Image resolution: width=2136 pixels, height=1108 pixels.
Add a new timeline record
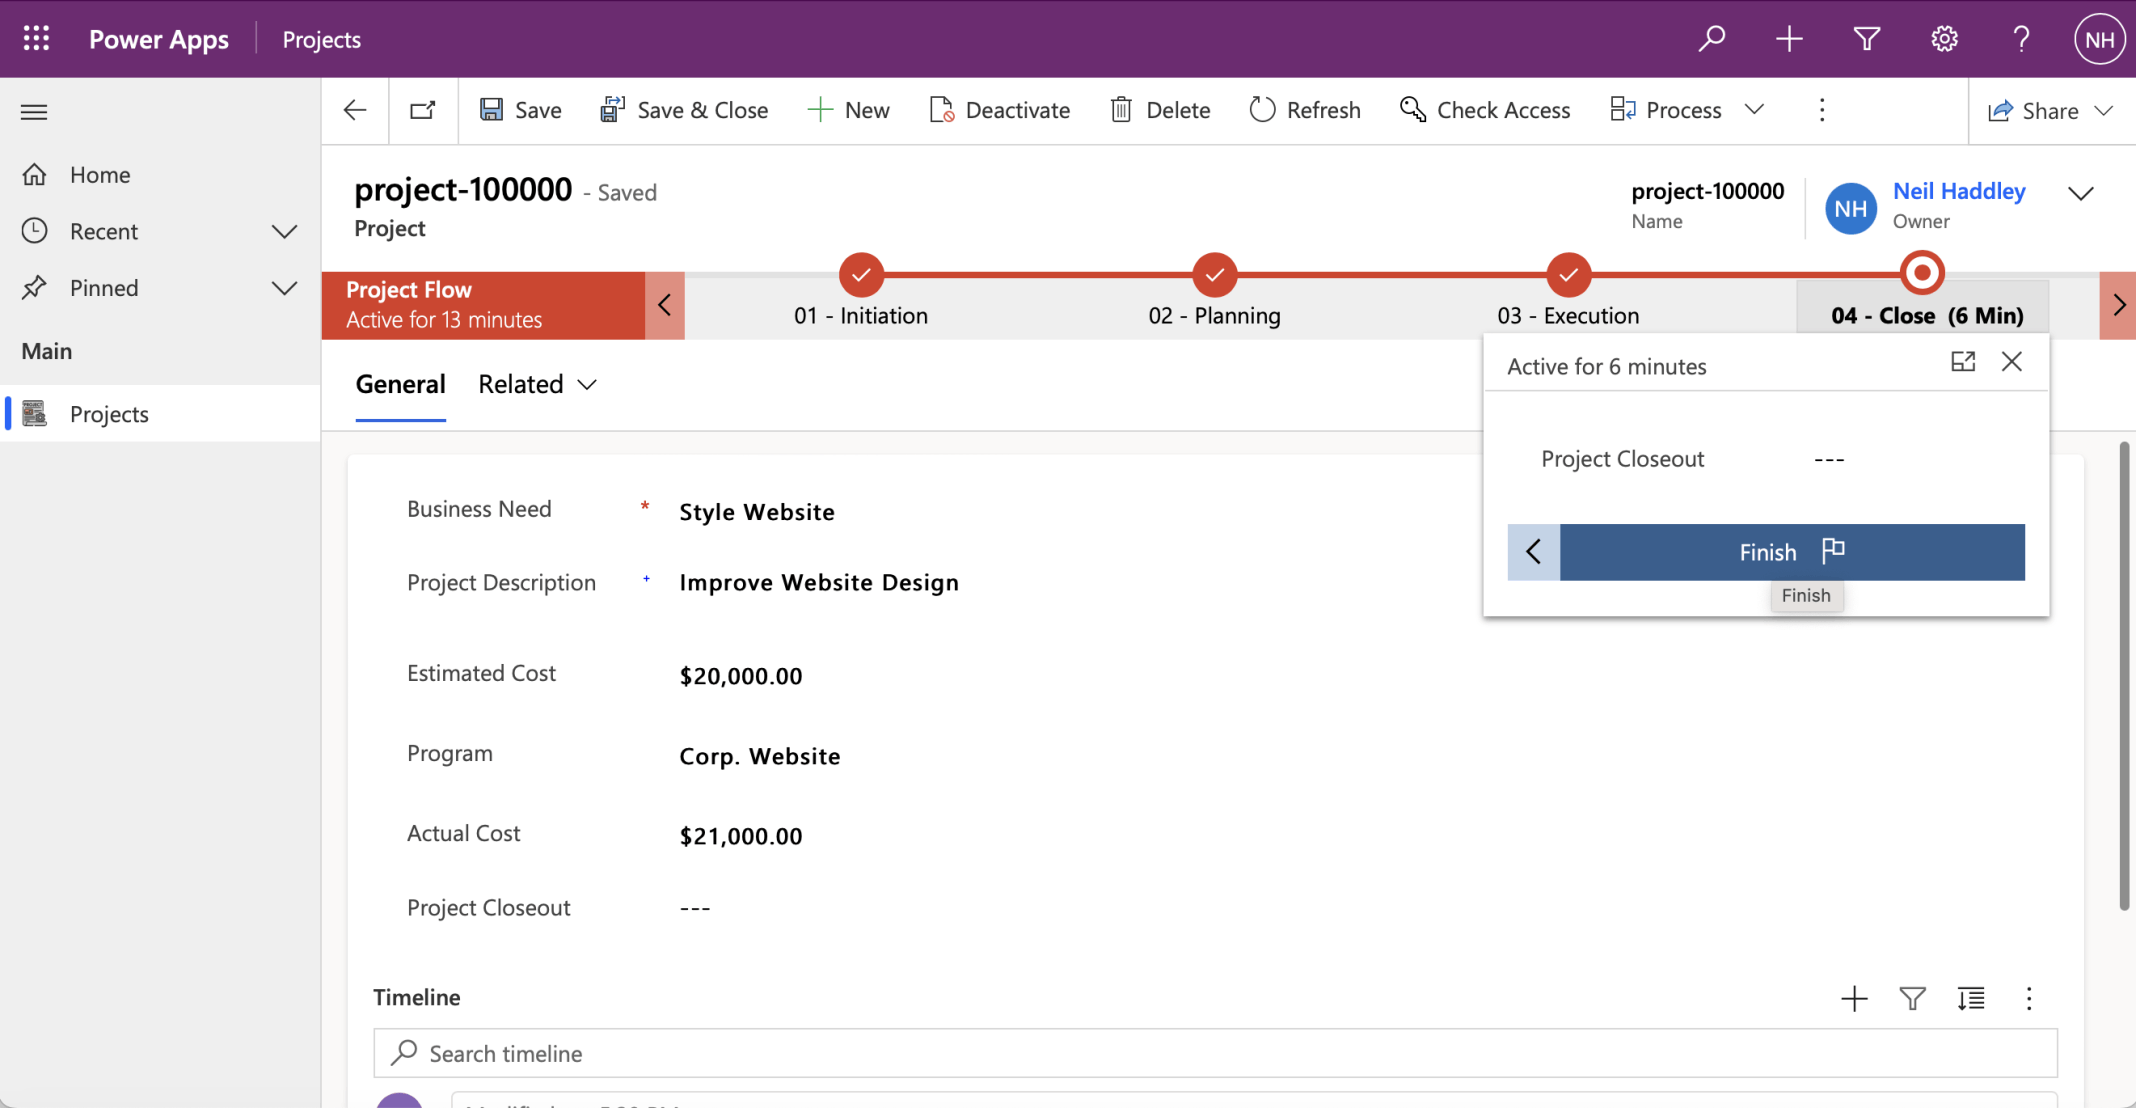[1854, 998]
